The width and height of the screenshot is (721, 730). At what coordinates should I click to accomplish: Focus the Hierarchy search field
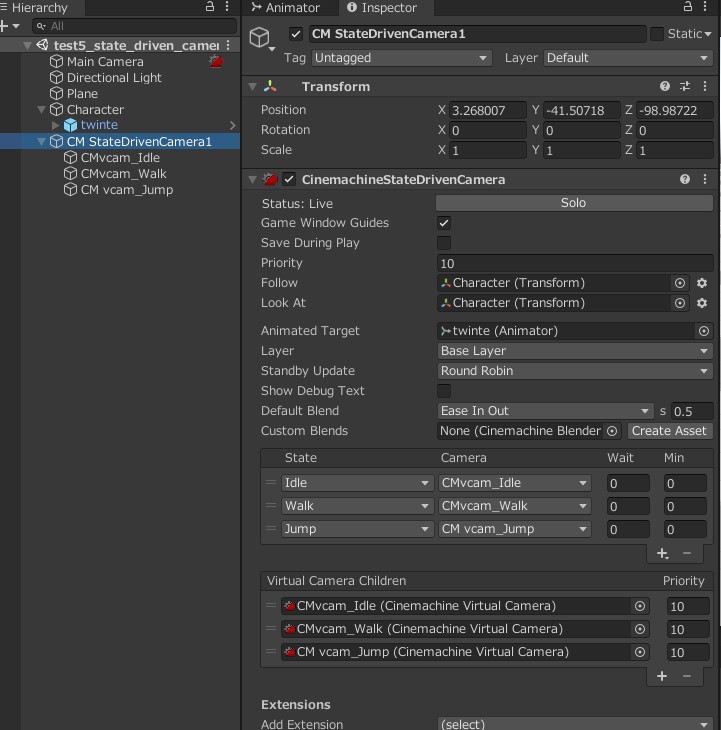pyautogui.click(x=135, y=26)
